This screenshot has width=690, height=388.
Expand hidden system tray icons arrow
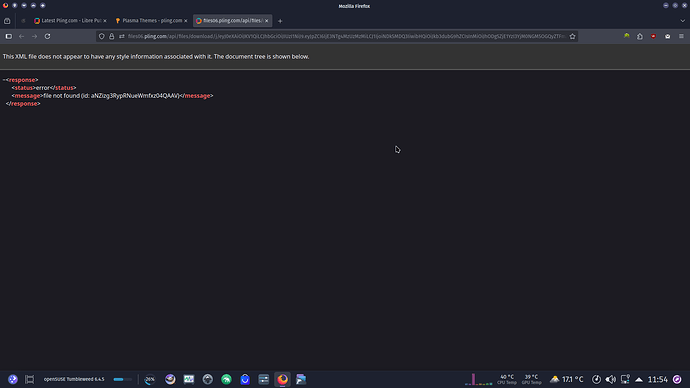[x=639, y=379]
